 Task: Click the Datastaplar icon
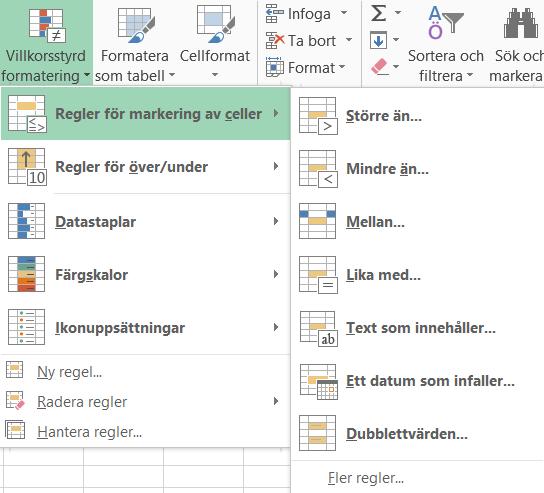[26, 221]
